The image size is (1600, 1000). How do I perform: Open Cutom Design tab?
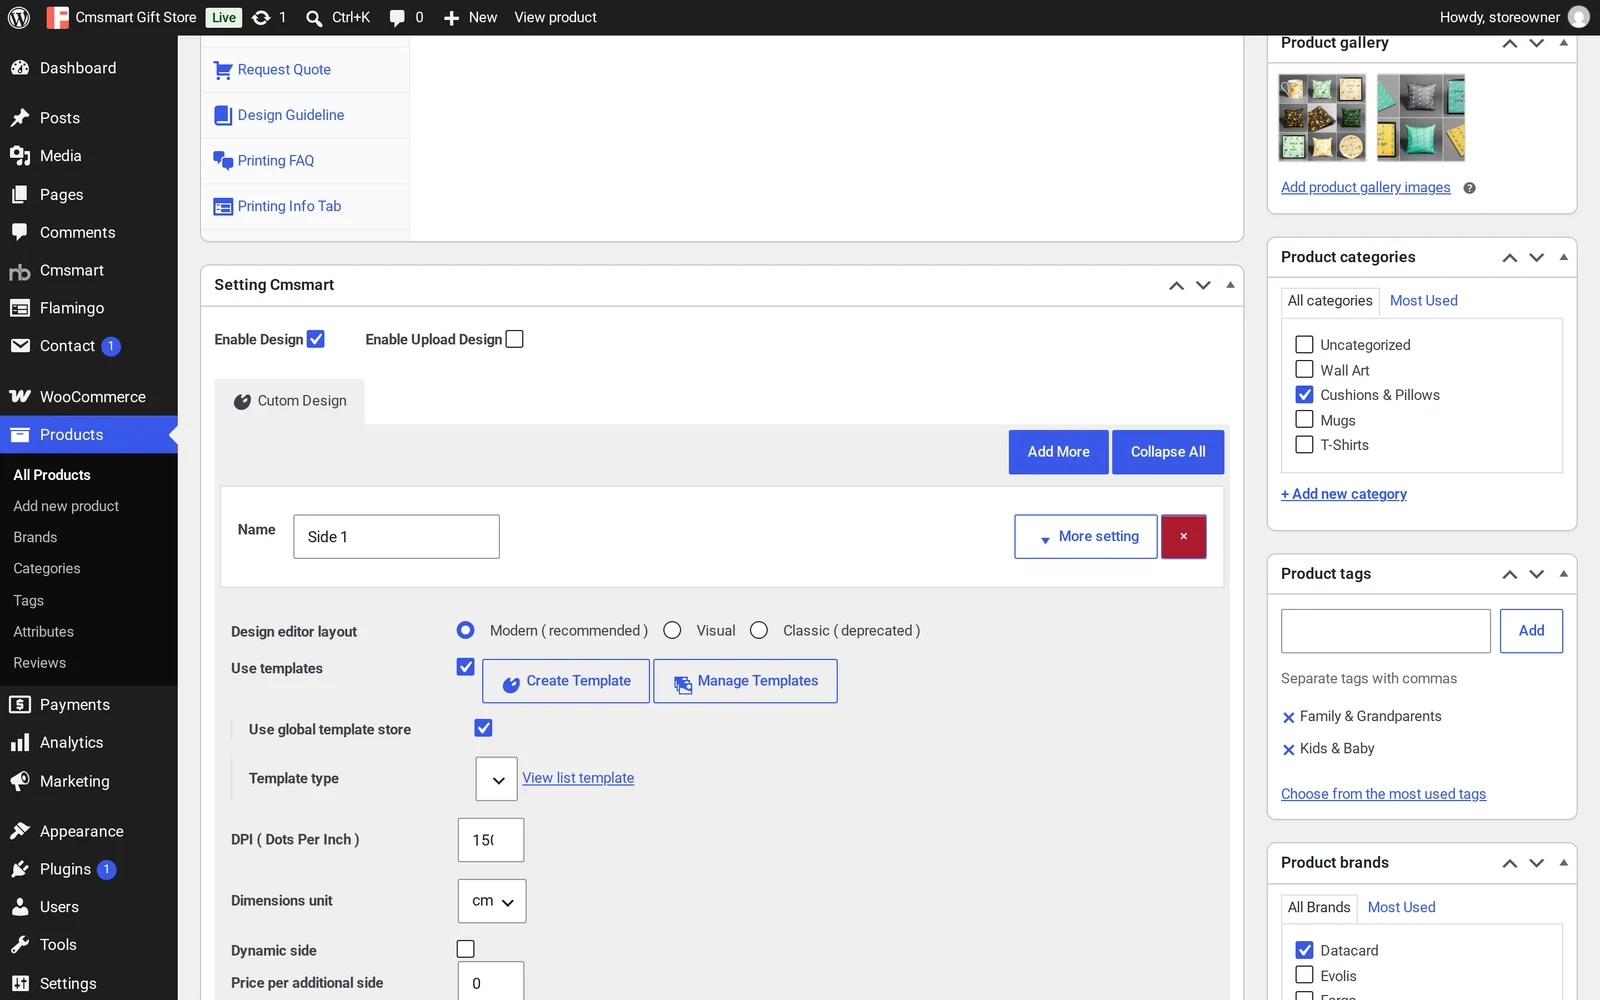[290, 401]
